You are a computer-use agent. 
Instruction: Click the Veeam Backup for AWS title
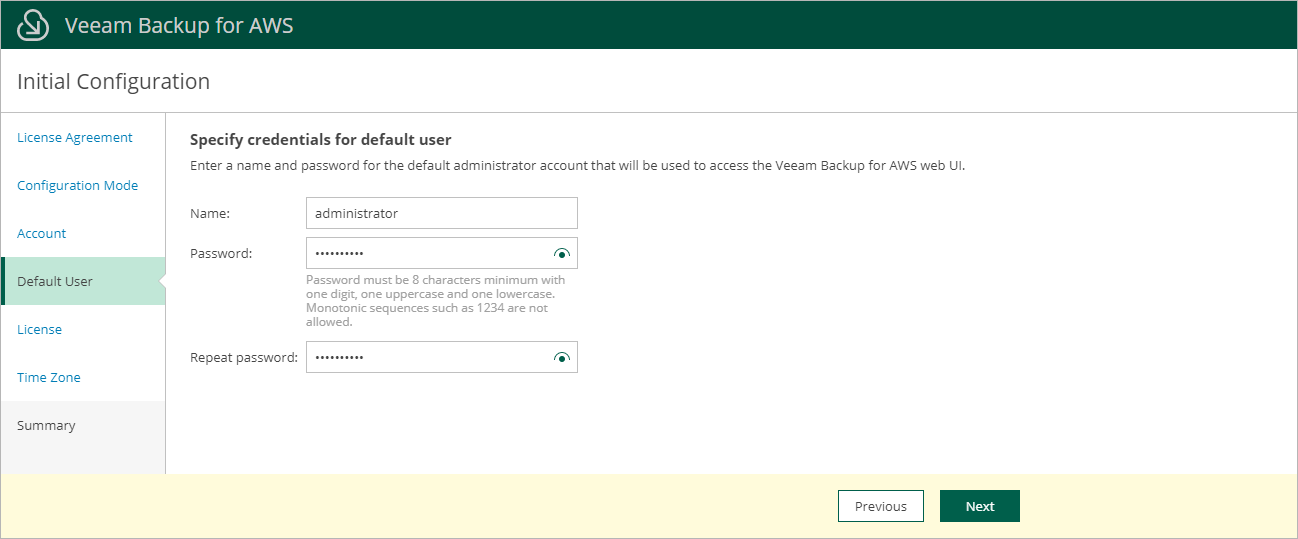[x=179, y=25]
